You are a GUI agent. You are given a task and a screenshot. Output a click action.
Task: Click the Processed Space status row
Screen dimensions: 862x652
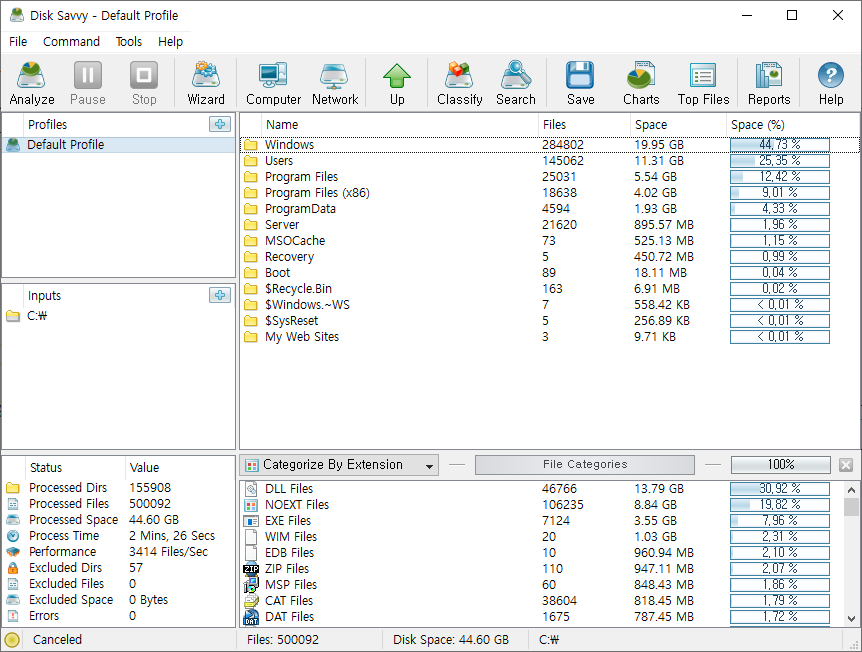click(119, 520)
